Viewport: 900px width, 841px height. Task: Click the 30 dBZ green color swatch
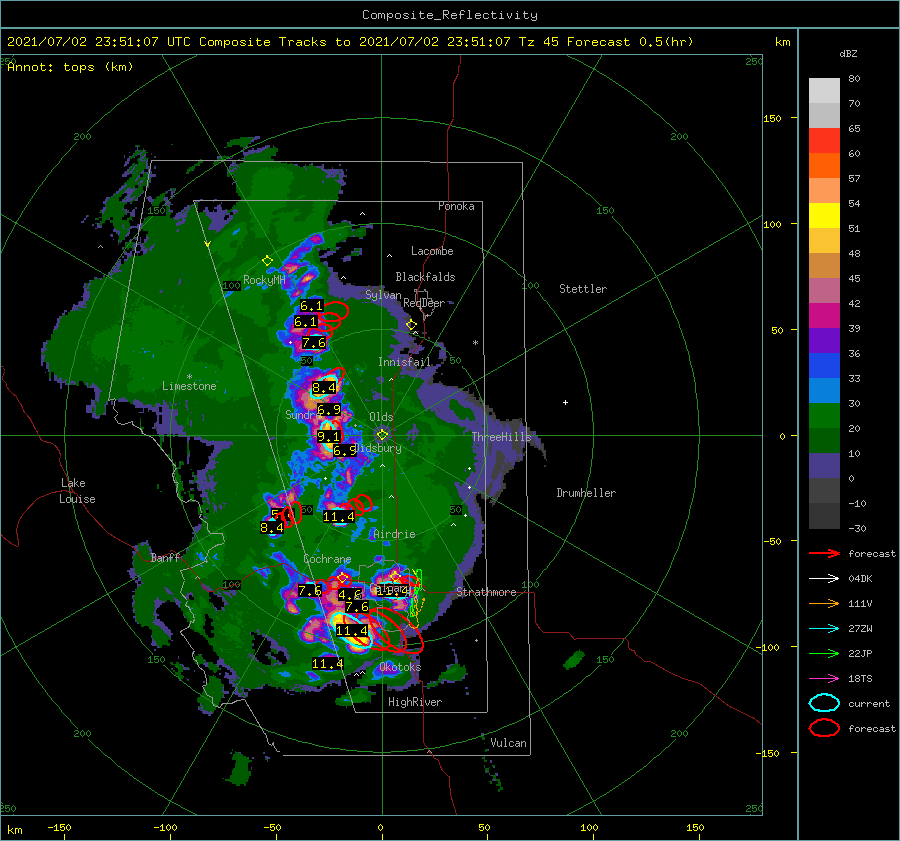click(x=824, y=415)
